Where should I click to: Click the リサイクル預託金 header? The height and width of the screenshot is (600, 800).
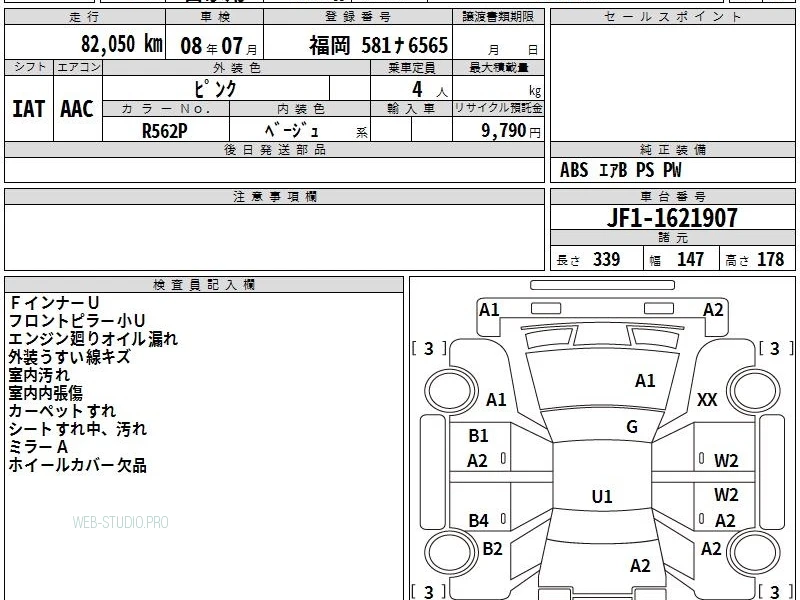498,108
